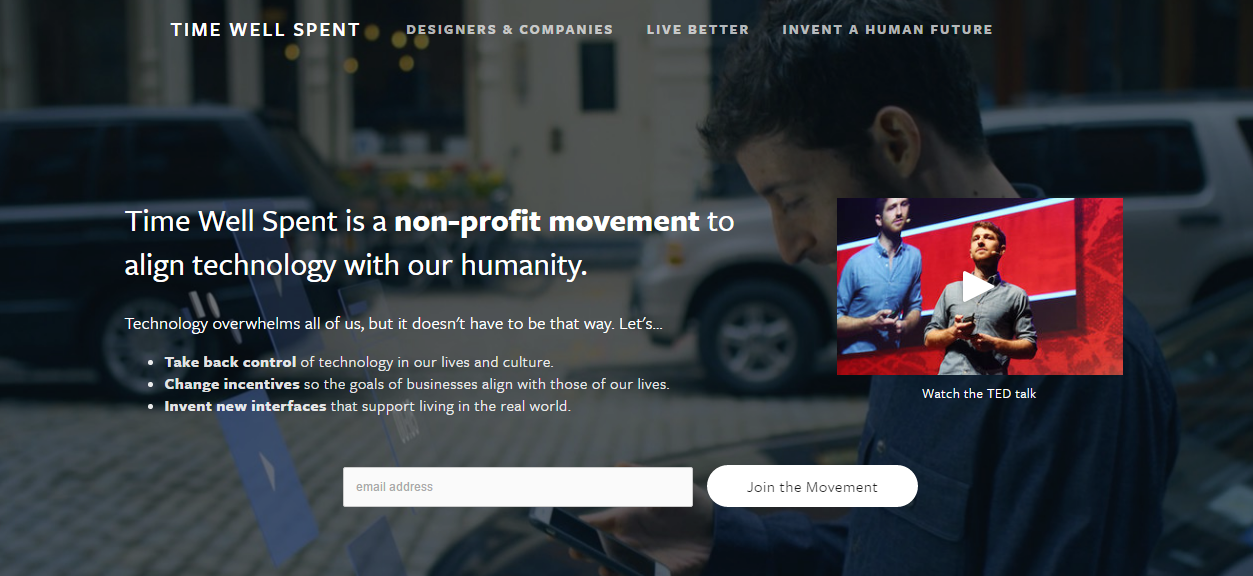Image resolution: width=1253 pixels, height=576 pixels.
Task: Click the Watch the TED talk caption
Action: click(979, 394)
